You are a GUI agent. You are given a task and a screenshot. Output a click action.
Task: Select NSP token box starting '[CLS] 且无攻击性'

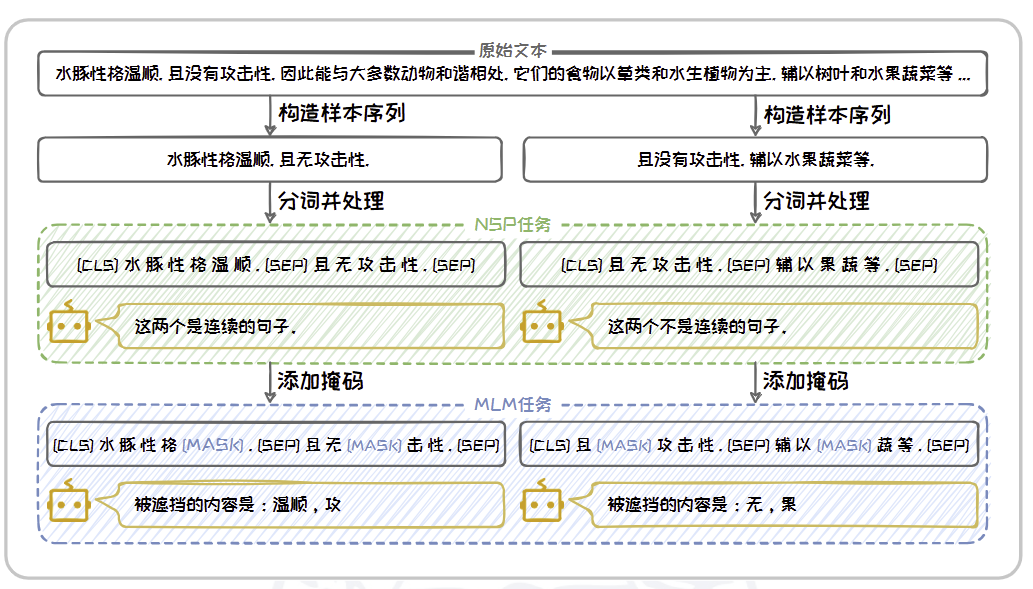coord(748,265)
